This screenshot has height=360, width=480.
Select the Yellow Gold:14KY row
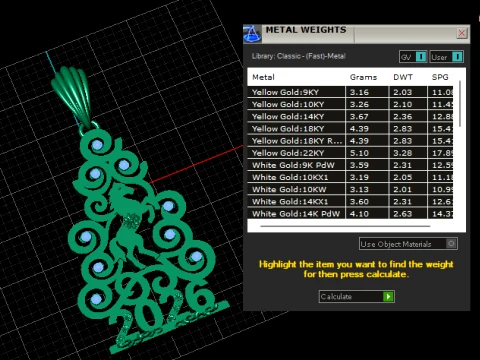(350, 116)
